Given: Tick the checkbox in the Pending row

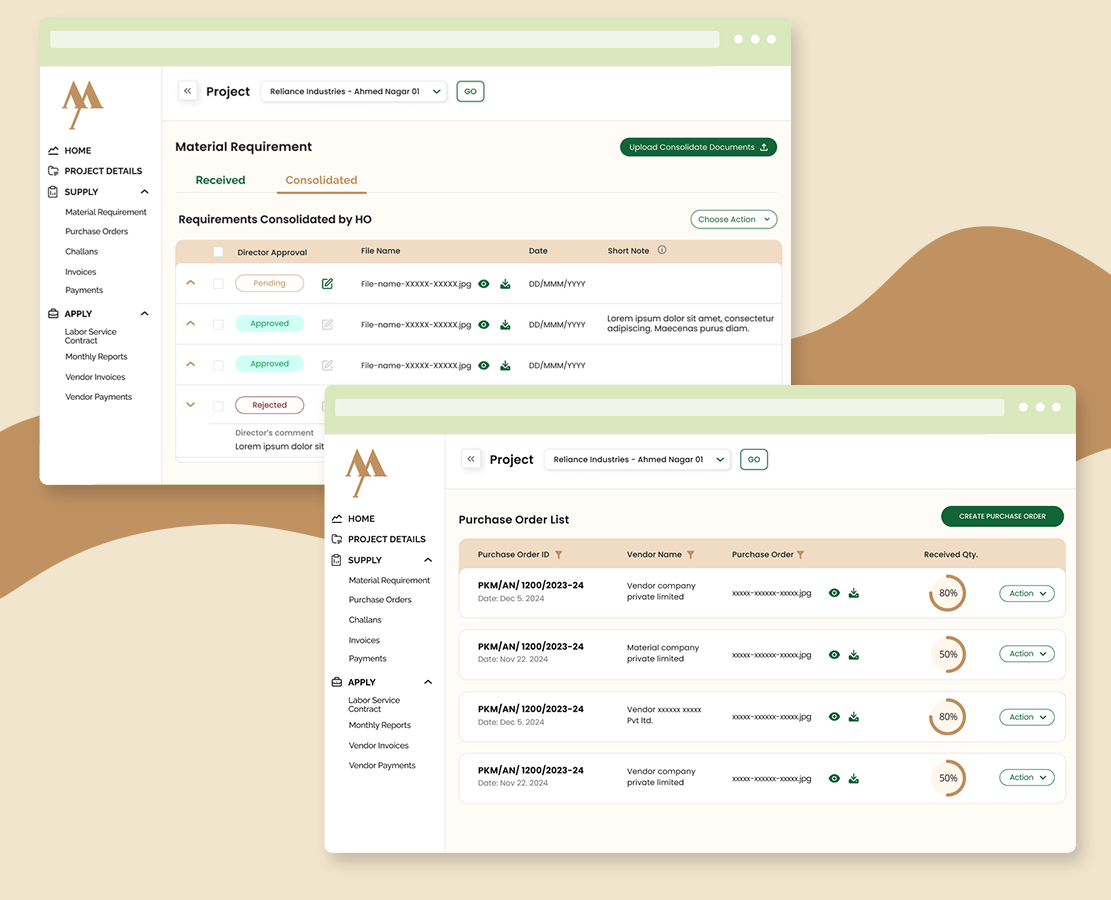Looking at the screenshot, I should pos(218,284).
